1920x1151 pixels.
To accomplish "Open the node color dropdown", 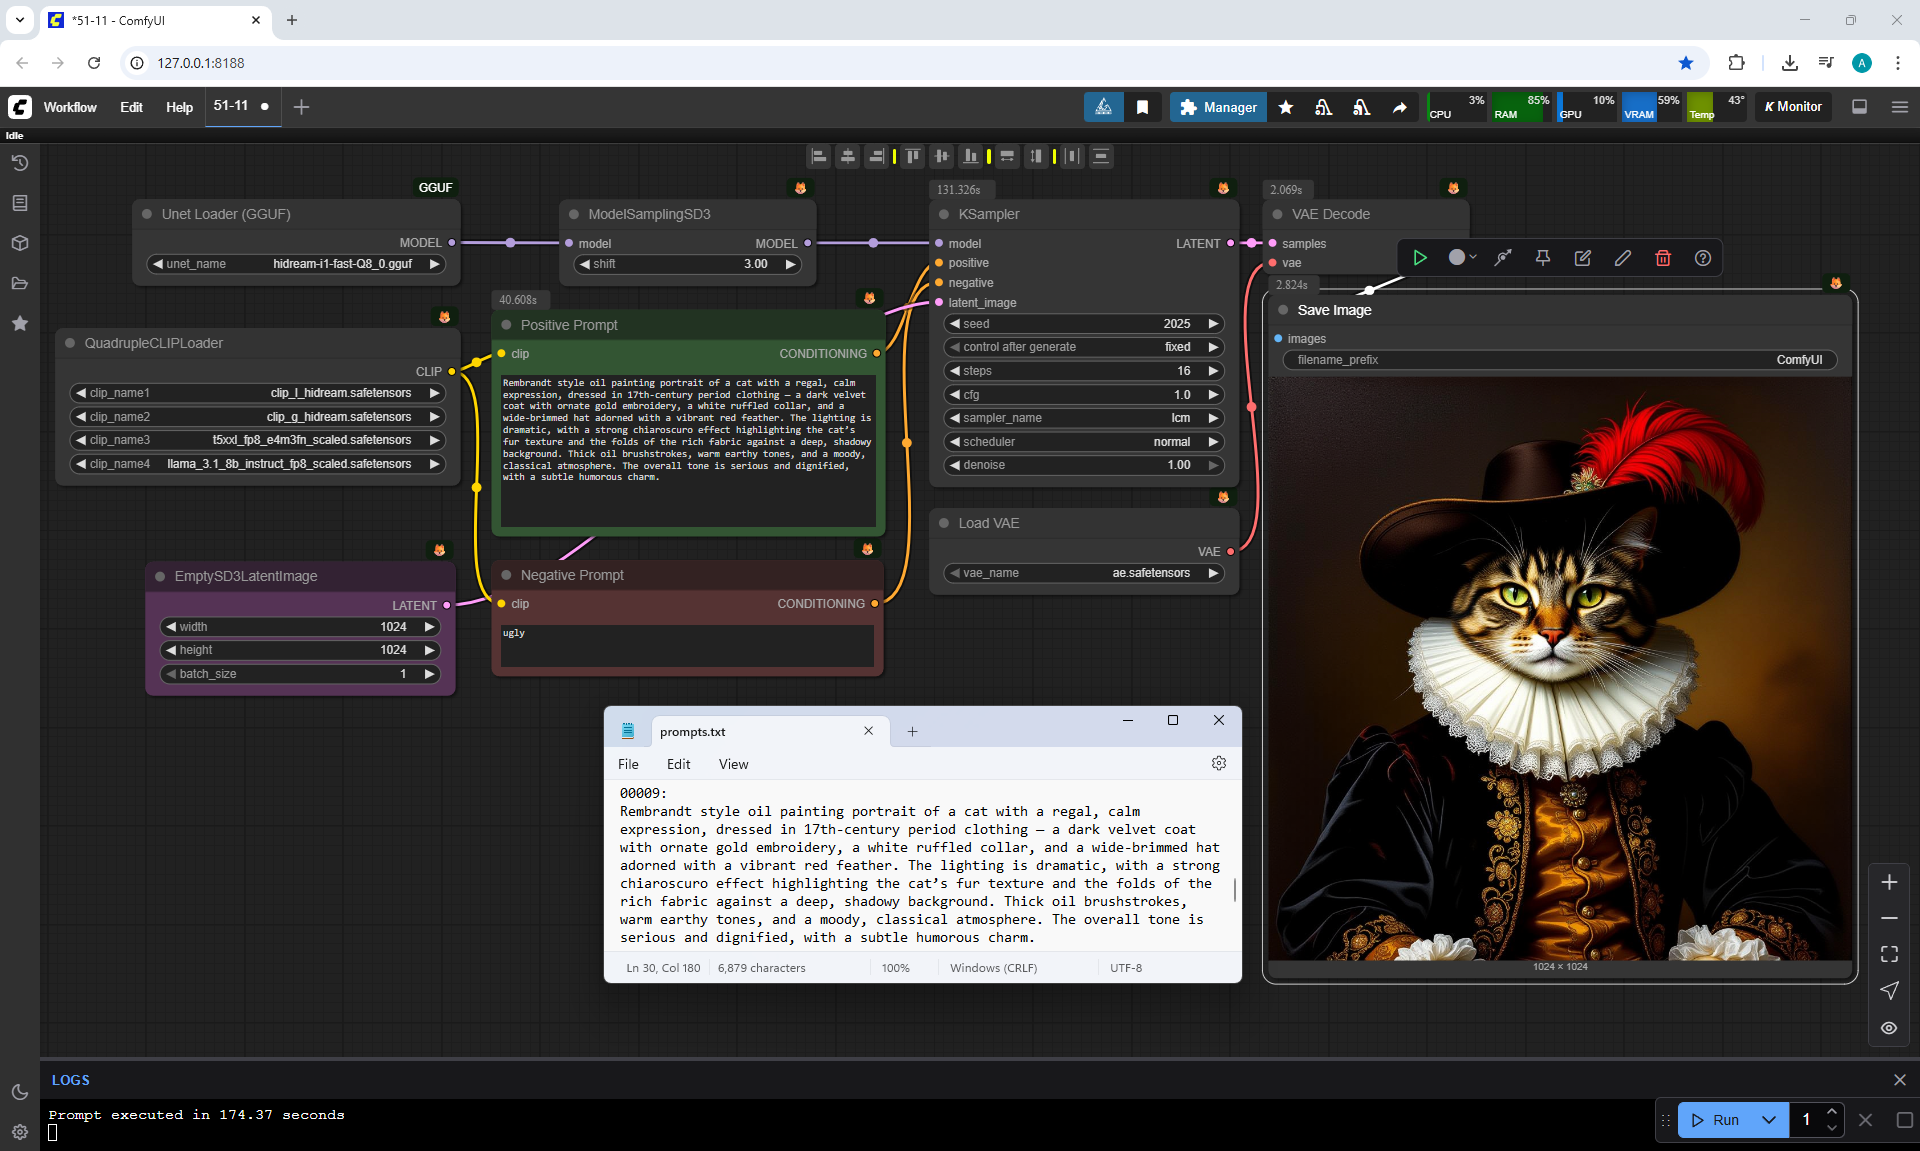I will (1462, 258).
